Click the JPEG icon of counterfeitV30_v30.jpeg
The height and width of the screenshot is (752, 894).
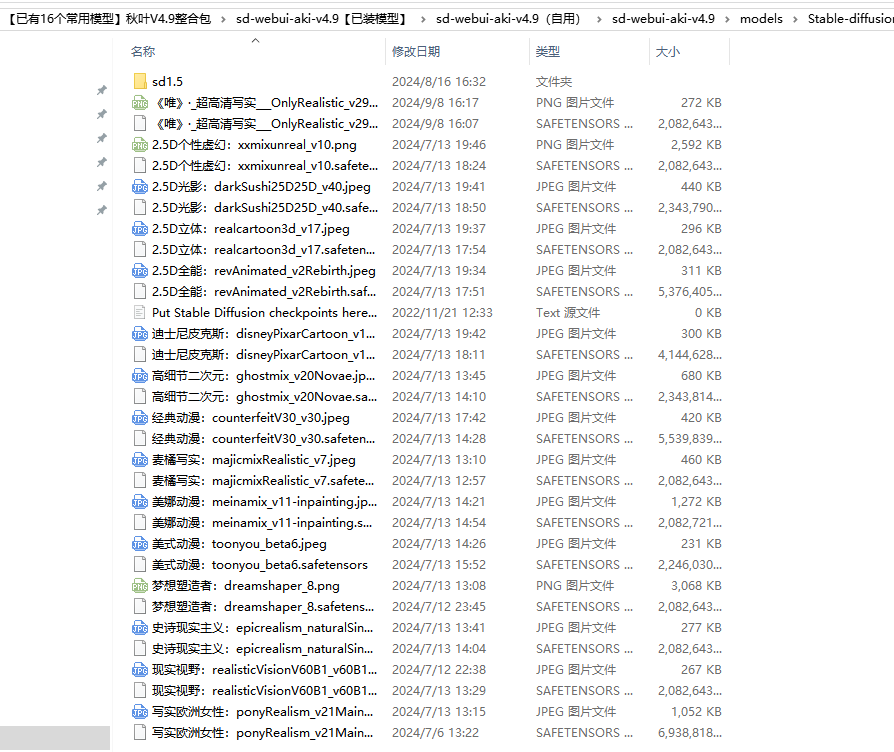(140, 418)
